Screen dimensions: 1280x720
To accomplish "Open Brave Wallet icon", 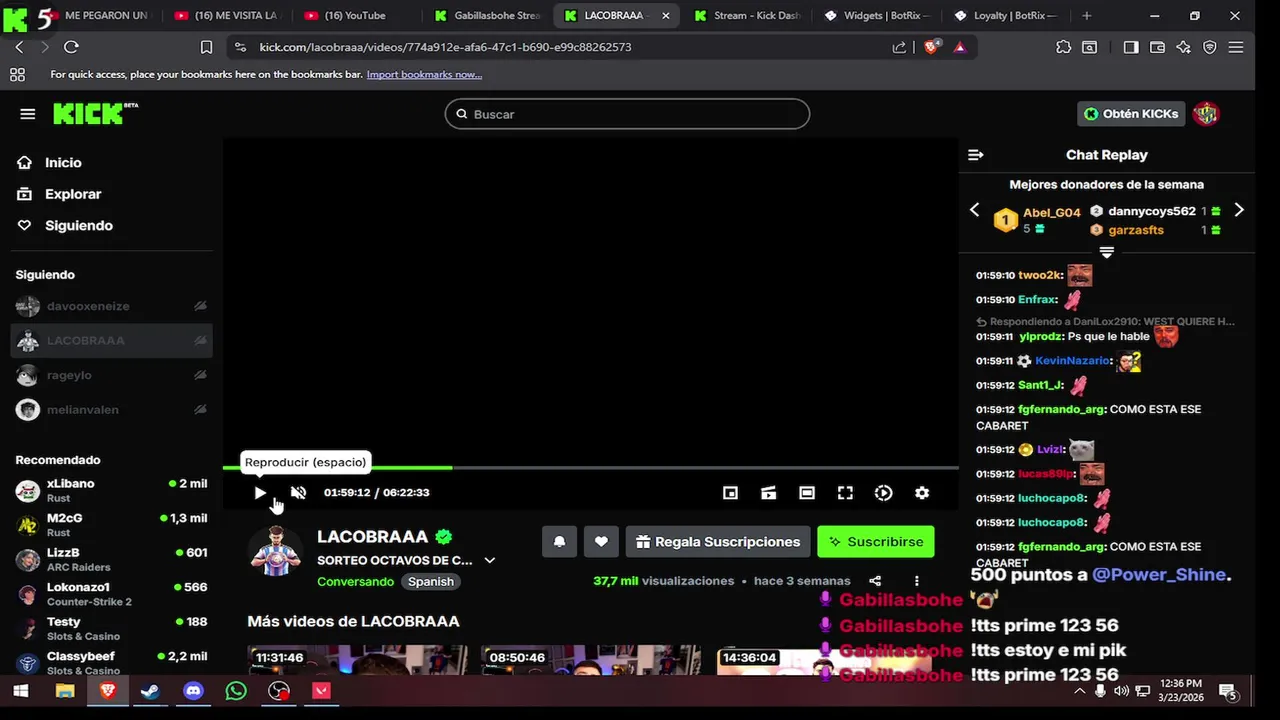I will coord(1157,47).
